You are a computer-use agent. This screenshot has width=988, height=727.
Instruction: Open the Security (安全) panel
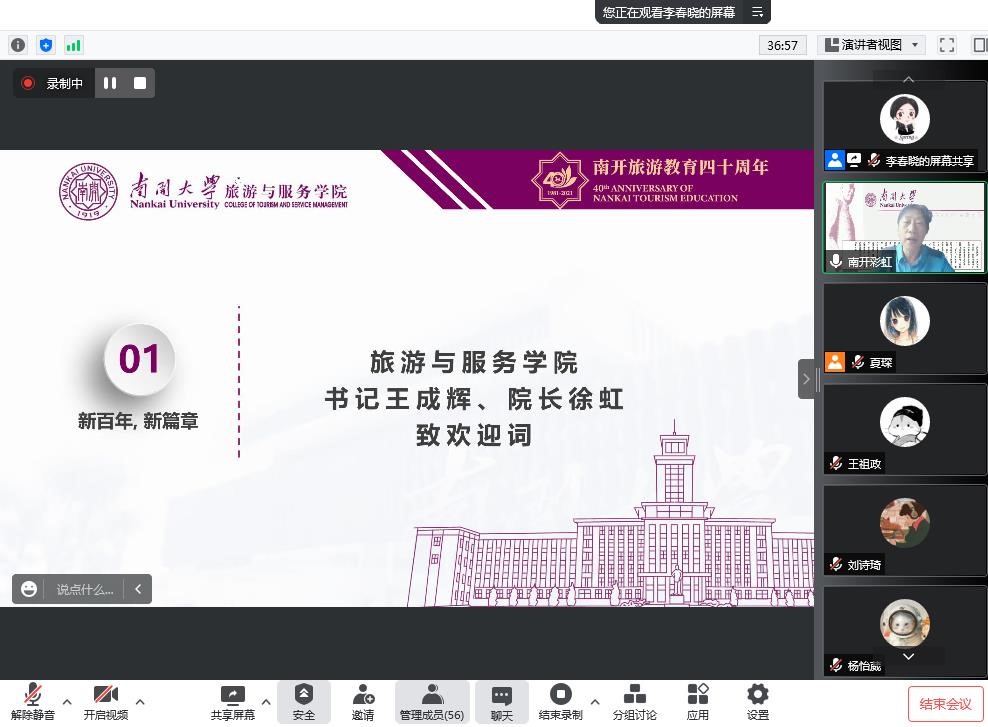pos(304,702)
